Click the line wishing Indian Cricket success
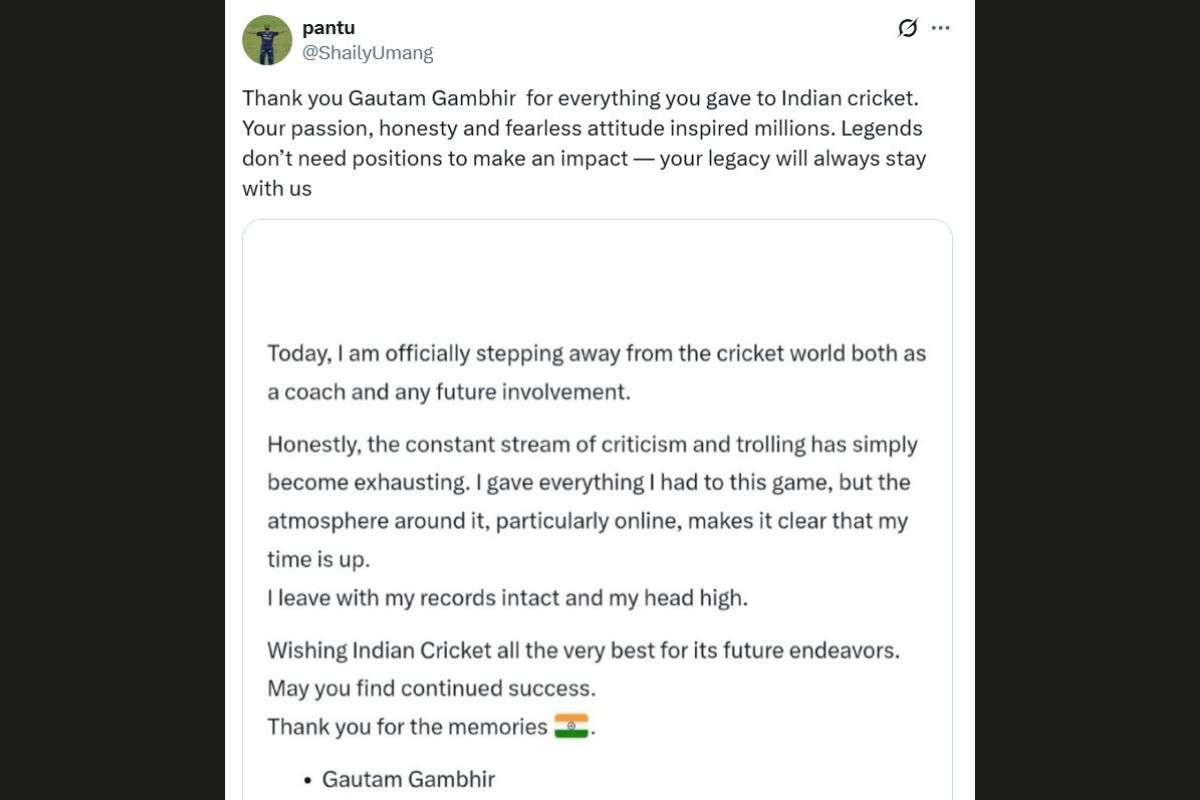1200x800 pixels. point(583,649)
